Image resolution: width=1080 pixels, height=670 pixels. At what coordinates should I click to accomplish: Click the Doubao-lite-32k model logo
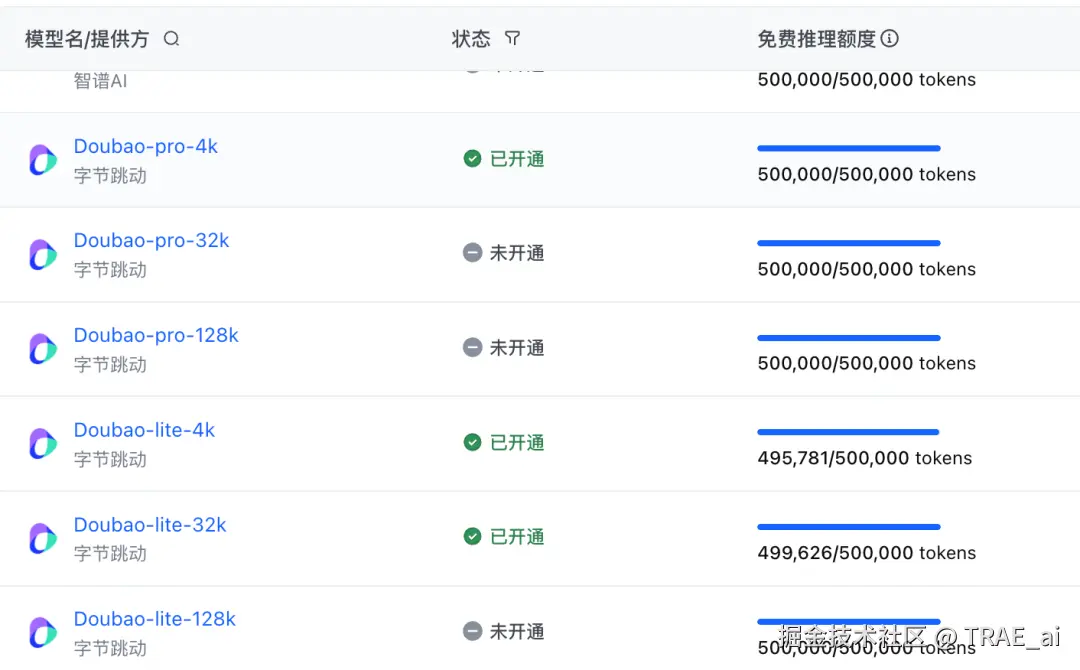[x=42, y=537]
